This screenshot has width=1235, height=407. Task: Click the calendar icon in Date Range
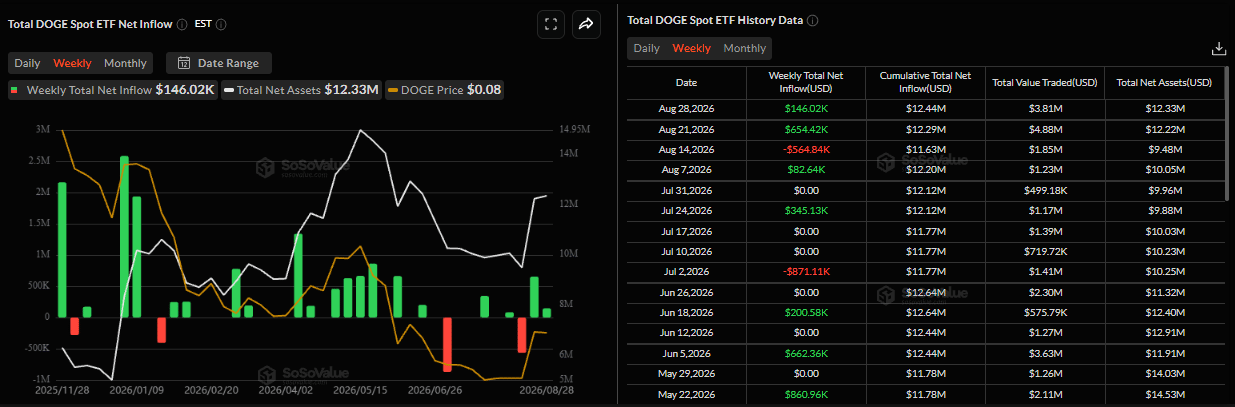(184, 63)
